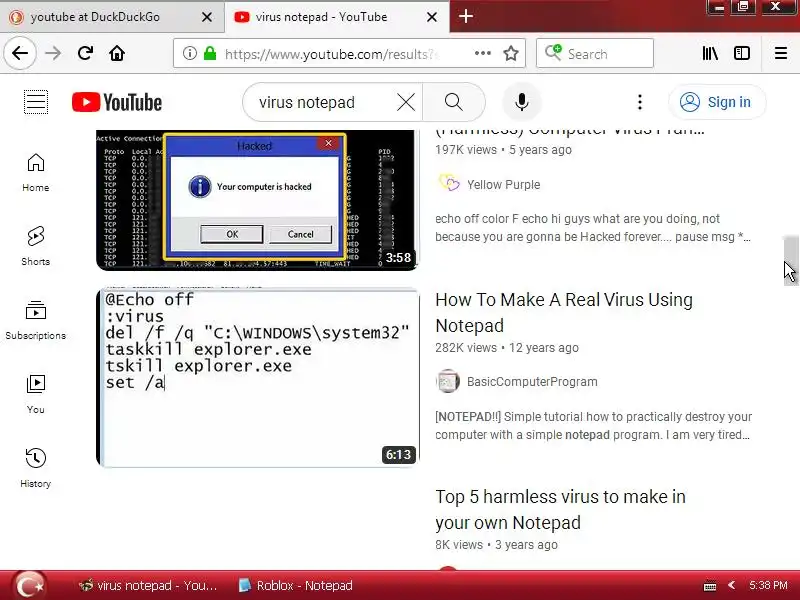
Task: Open History in the YouTube sidebar
Action: (36, 468)
